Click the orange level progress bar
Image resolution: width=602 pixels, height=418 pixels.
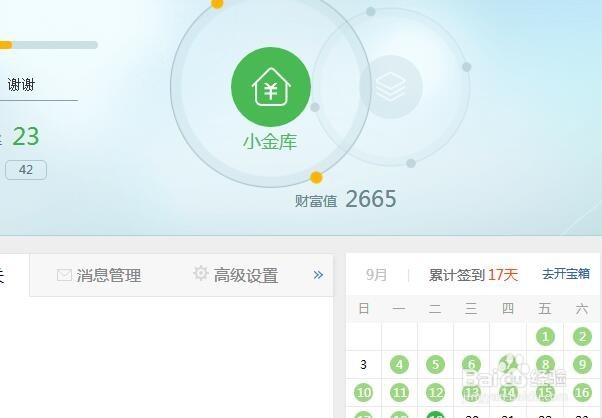[x=48, y=45]
